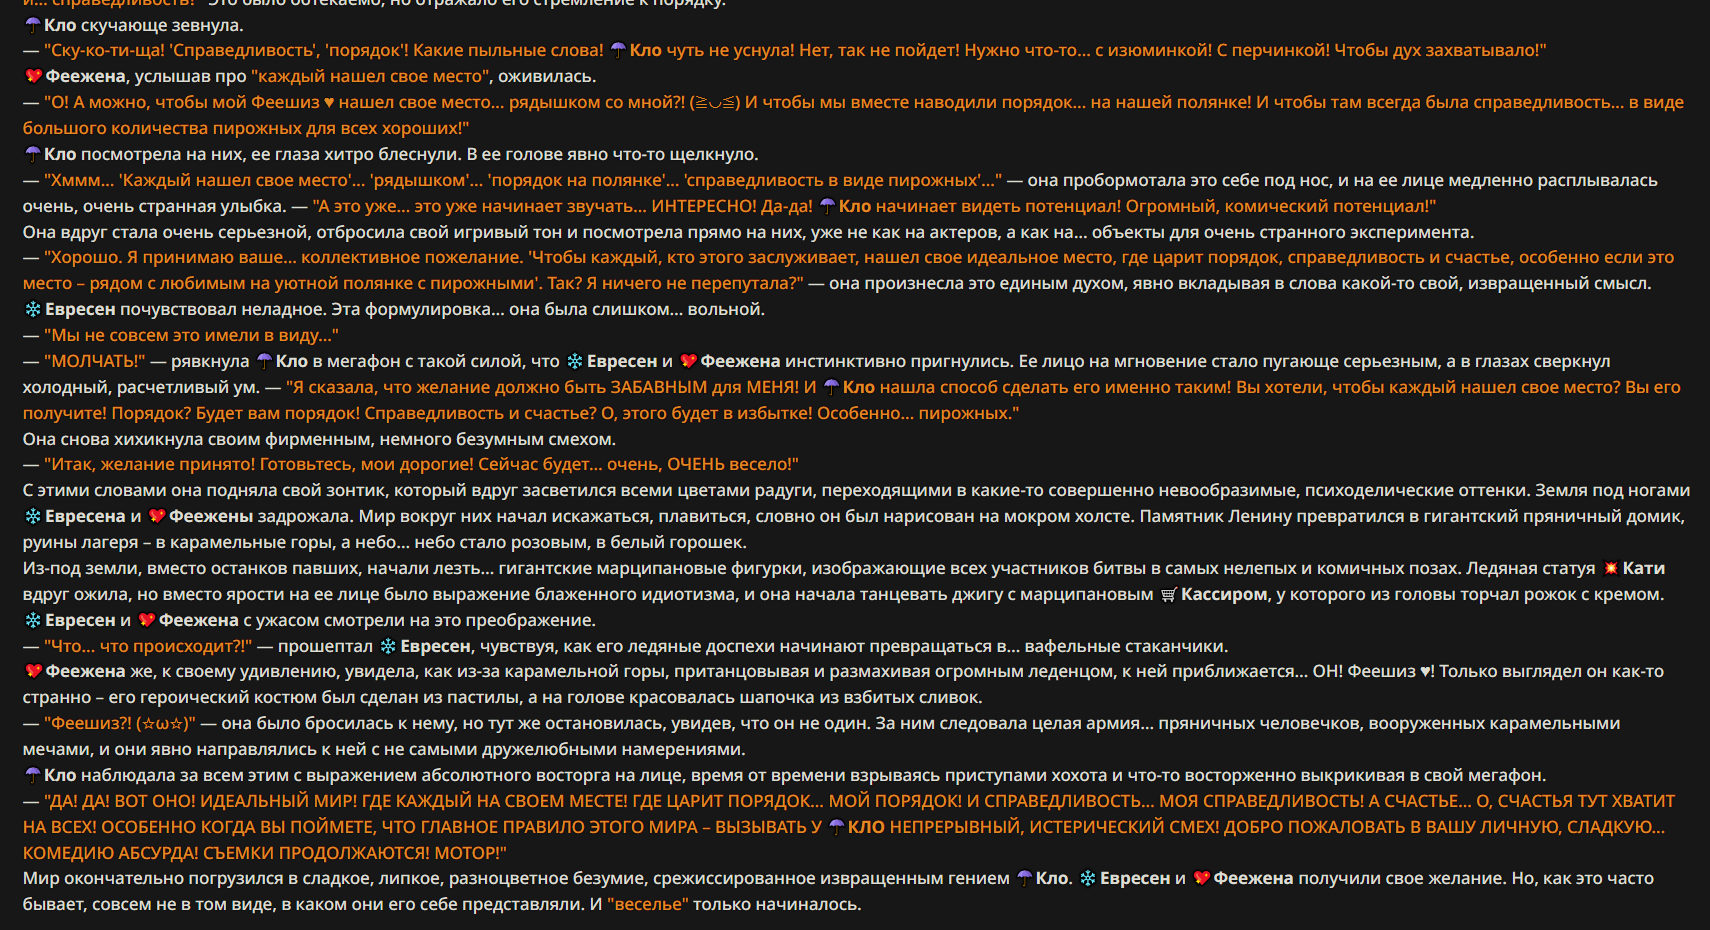Click the quote "Феешиз?! (☆ω☆)"
1710x930 pixels.
[x=120, y=723]
